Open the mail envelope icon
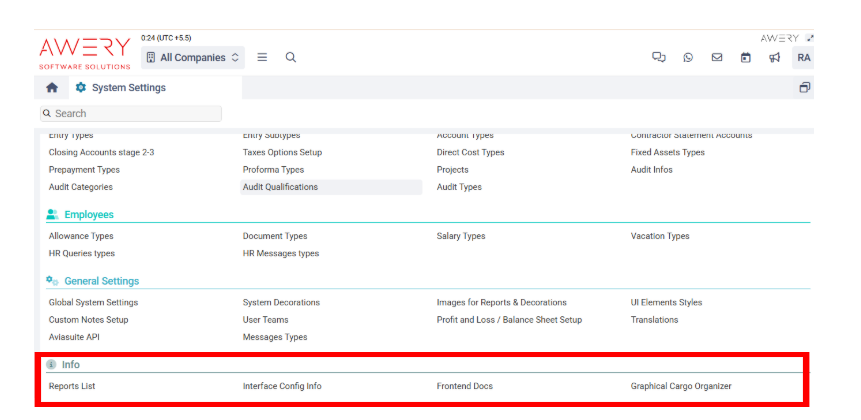Image resolution: width=861 pixels, height=420 pixels. tap(717, 58)
